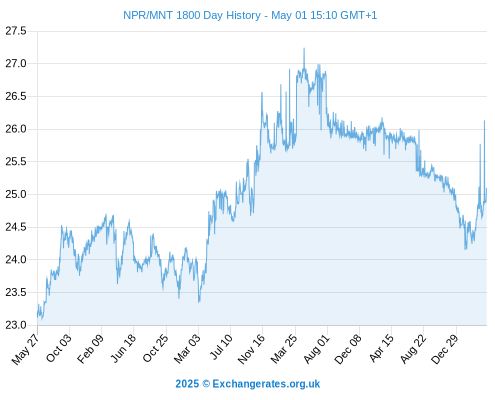
Task: Click the Nov 16 date label
Action: 251,349
